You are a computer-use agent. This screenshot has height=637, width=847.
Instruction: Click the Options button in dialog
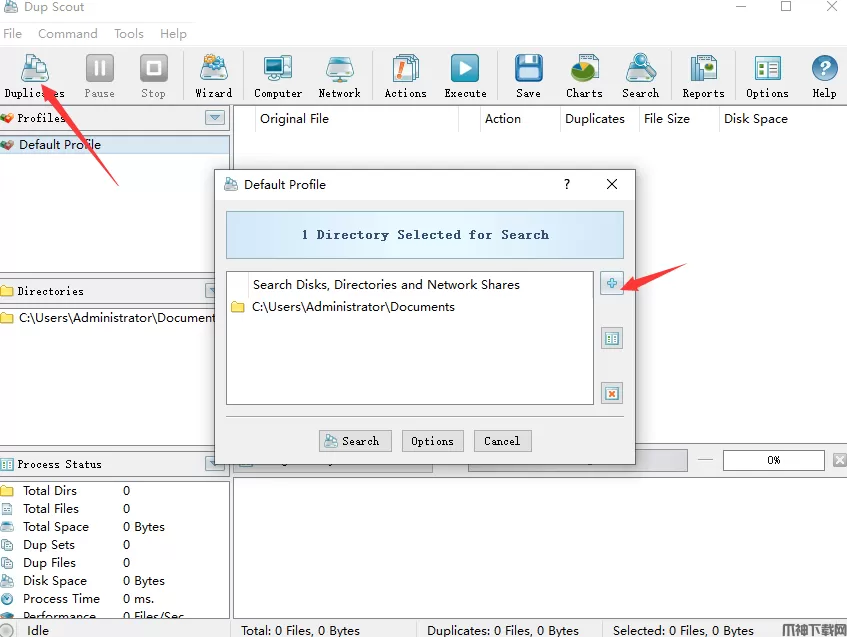432,441
